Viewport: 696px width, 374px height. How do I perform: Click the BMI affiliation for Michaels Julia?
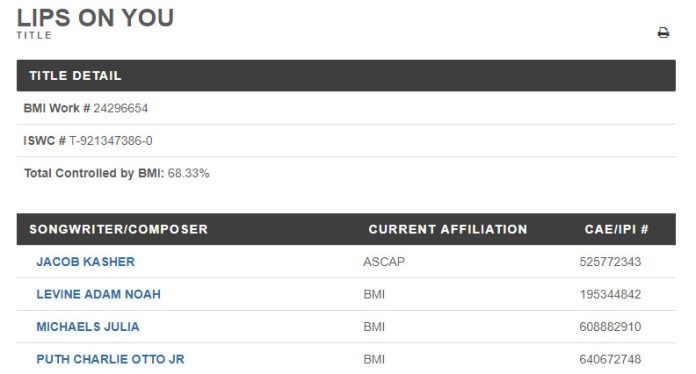coord(374,327)
